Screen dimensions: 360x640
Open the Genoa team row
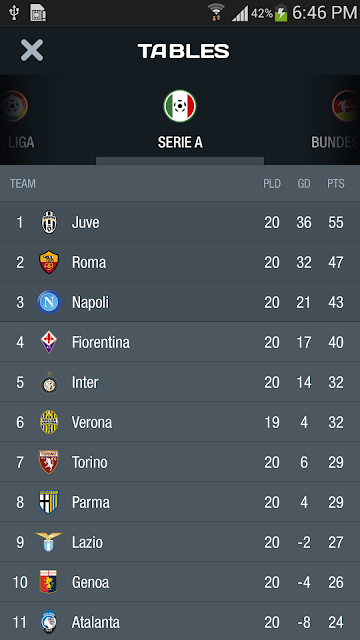click(180, 582)
